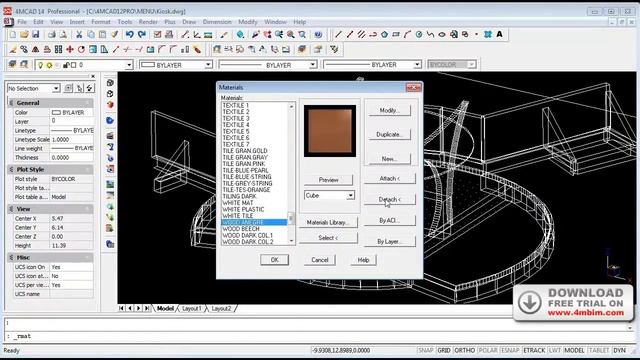Switch to the Layout1 tab
This screenshot has height=360, width=640.
click(x=191, y=309)
